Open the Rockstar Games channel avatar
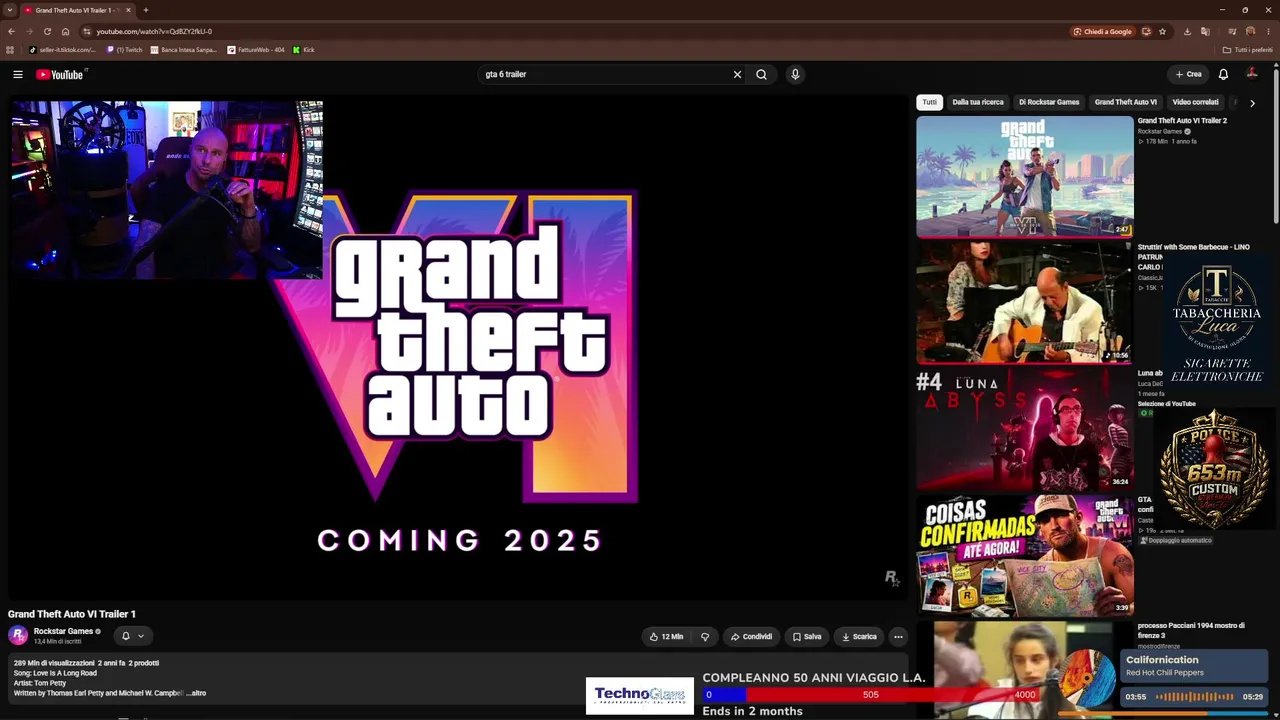This screenshot has width=1280, height=720. [x=18, y=635]
